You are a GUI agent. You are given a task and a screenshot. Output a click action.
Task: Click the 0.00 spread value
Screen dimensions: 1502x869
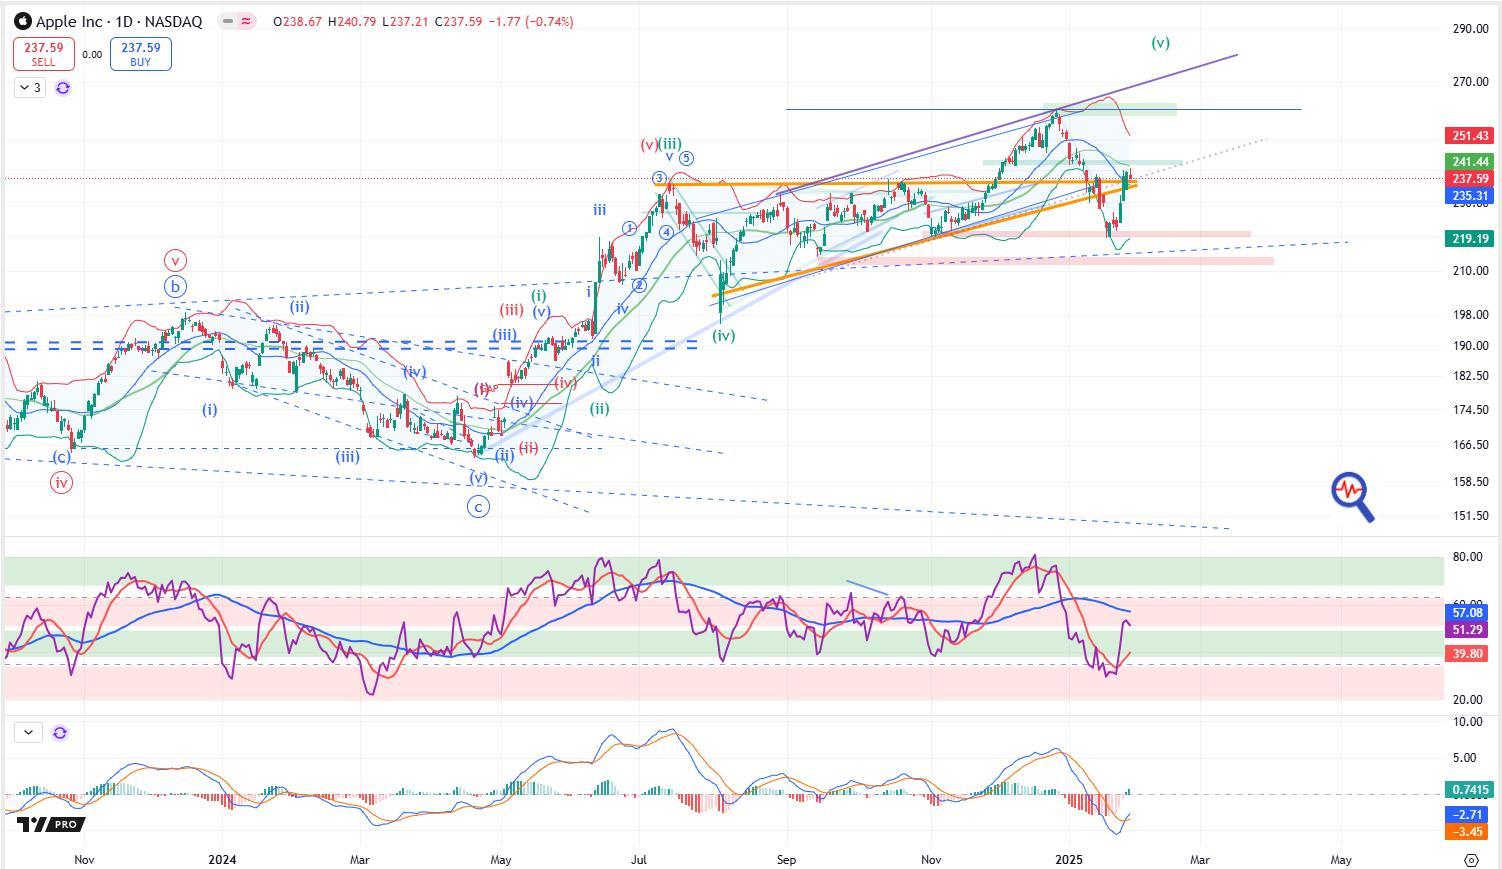point(92,55)
